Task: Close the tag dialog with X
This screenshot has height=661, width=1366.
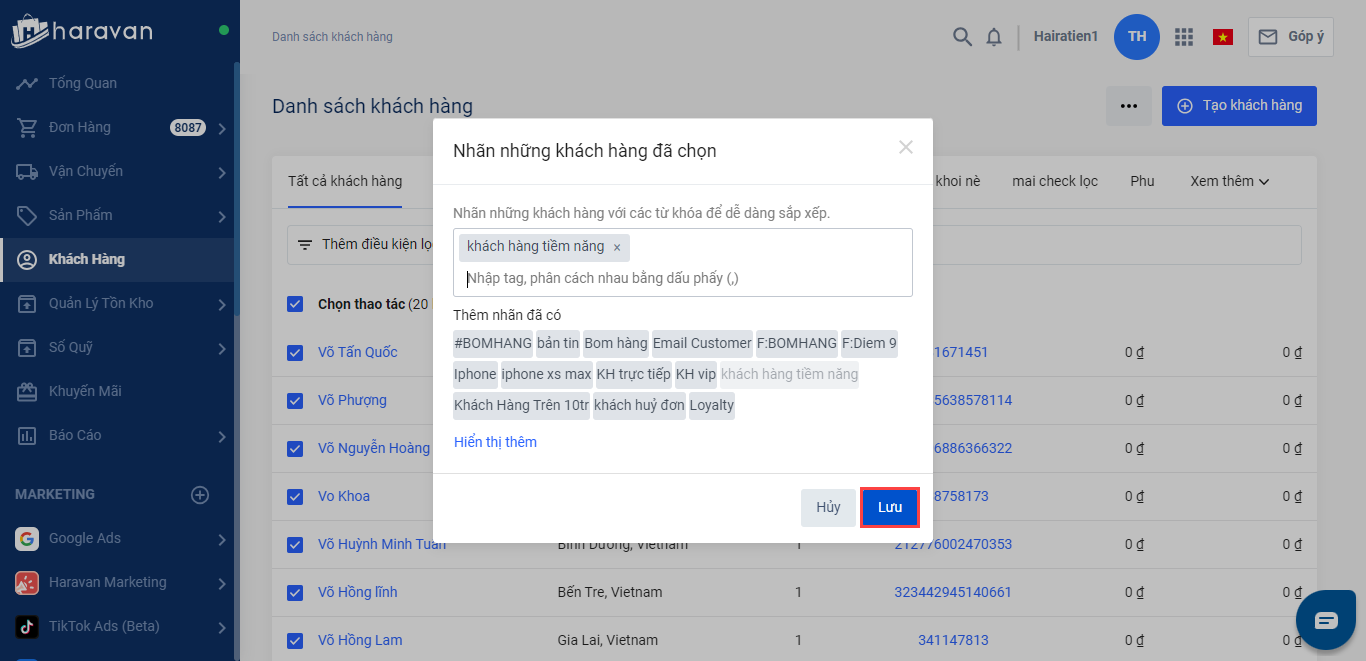Action: coord(906,148)
